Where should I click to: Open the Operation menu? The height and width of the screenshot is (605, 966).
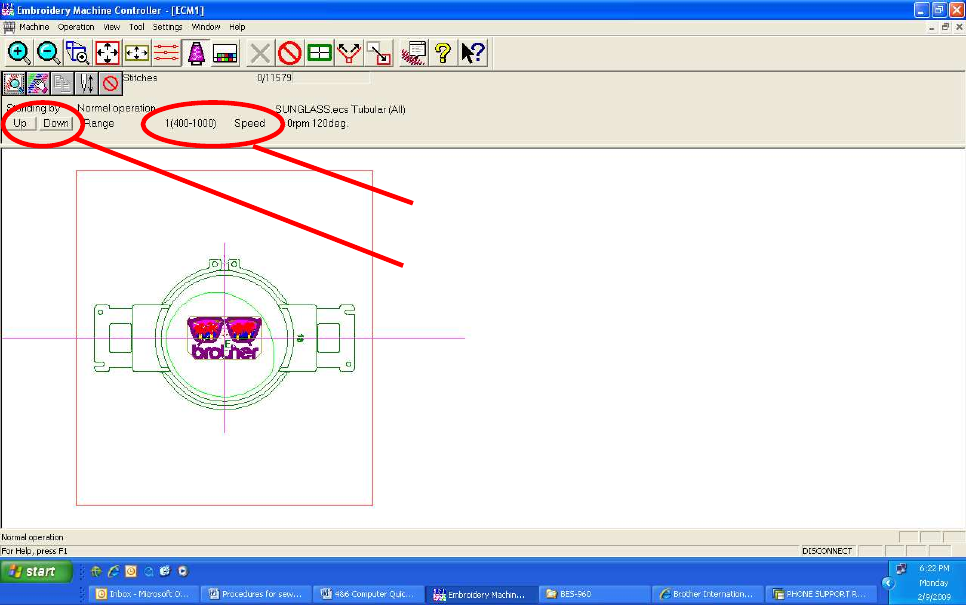click(76, 27)
